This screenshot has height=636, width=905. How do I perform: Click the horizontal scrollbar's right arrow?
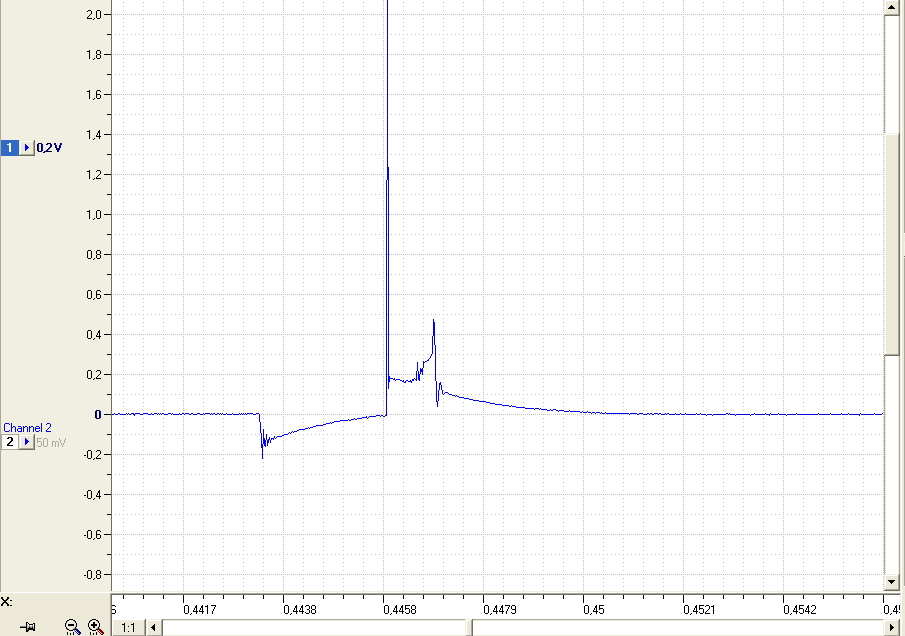point(891,627)
